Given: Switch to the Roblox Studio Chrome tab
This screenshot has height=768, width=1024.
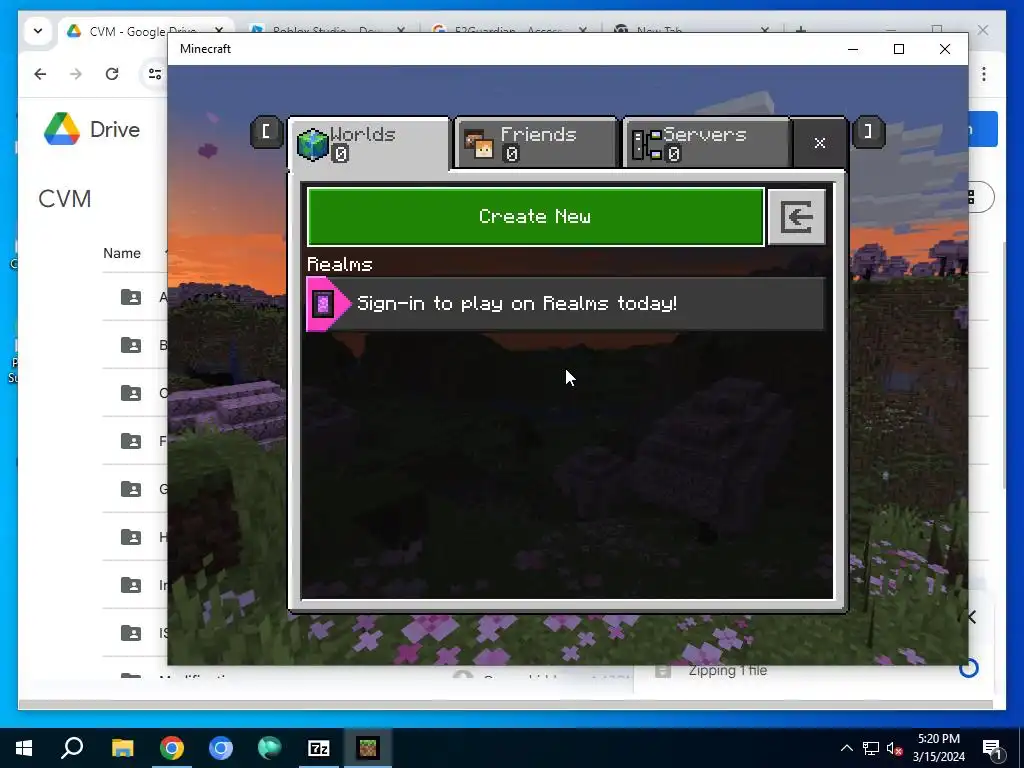Looking at the screenshot, I should (x=327, y=31).
